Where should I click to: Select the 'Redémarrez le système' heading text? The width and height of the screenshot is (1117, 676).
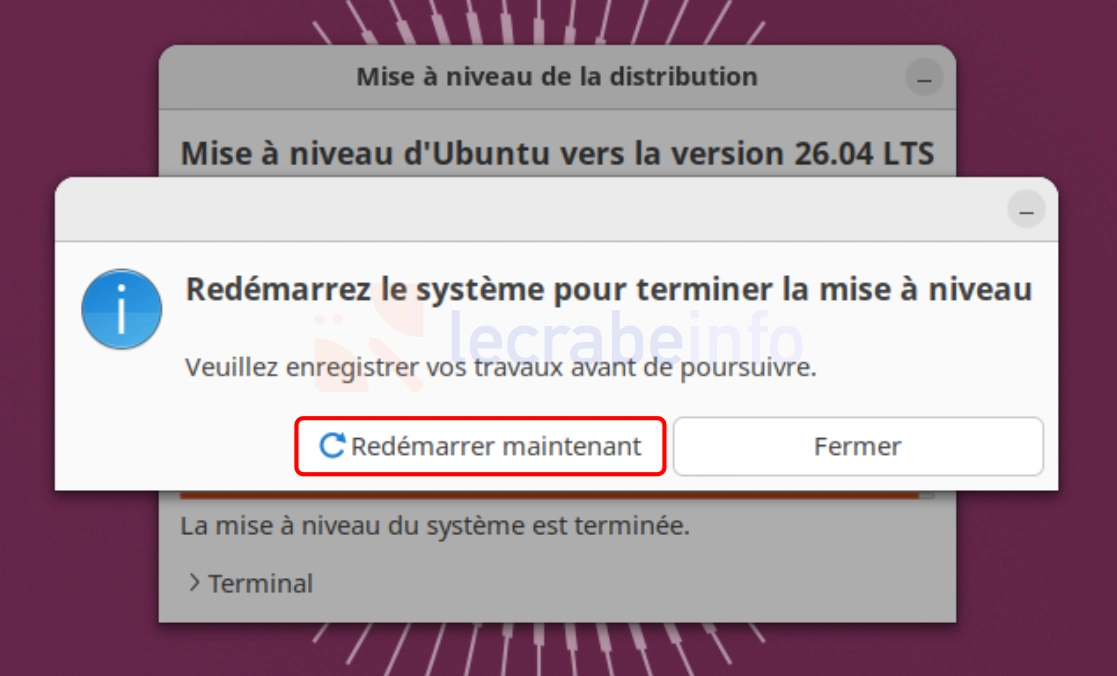(608, 289)
